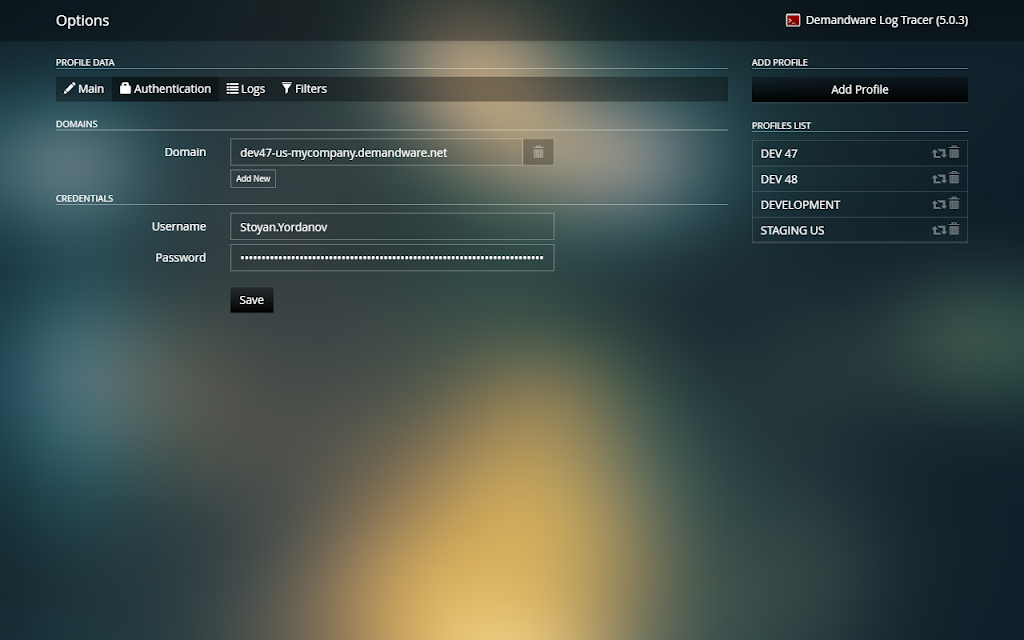The width and height of the screenshot is (1024, 640).
Task: Duplicate the DEVELOPMENT profile
Action: click(x=939, y=204)
